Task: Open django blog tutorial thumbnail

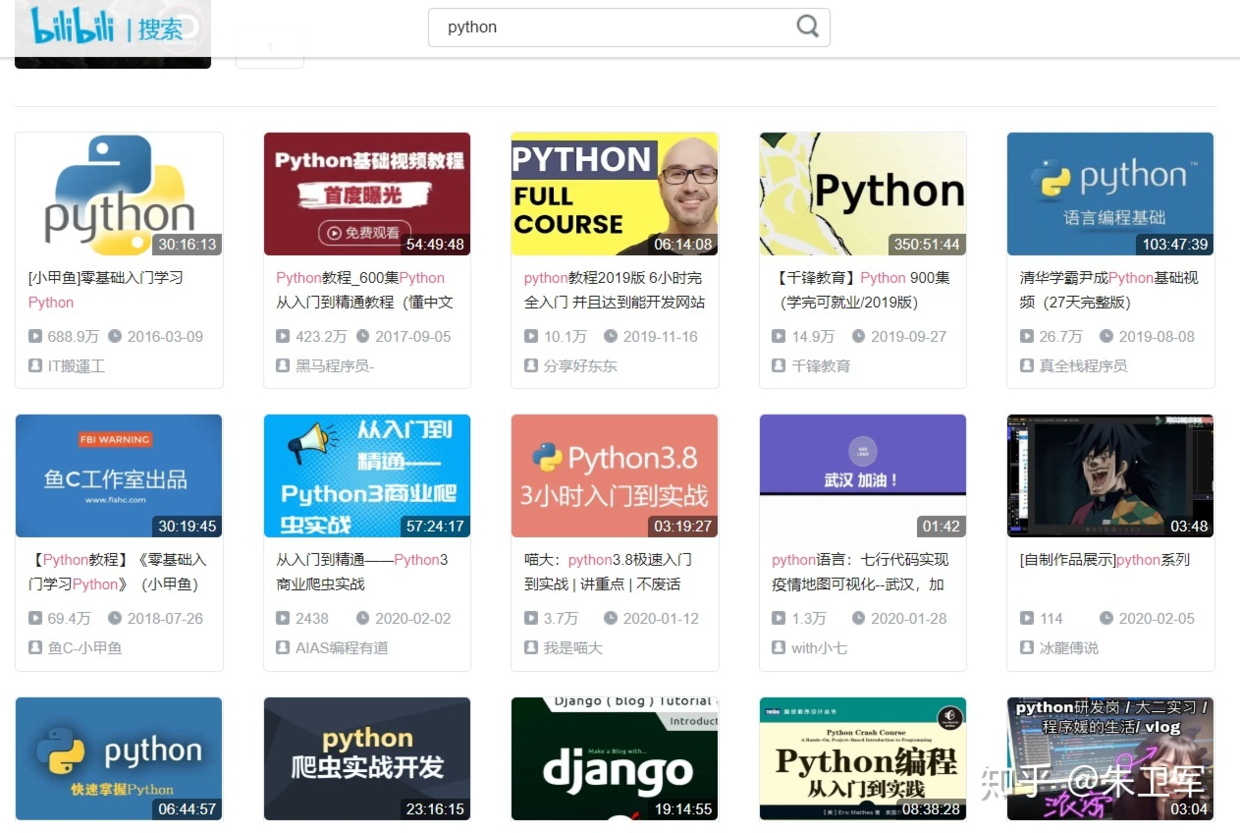Action: pyautogui.click(x=614, y=759)
